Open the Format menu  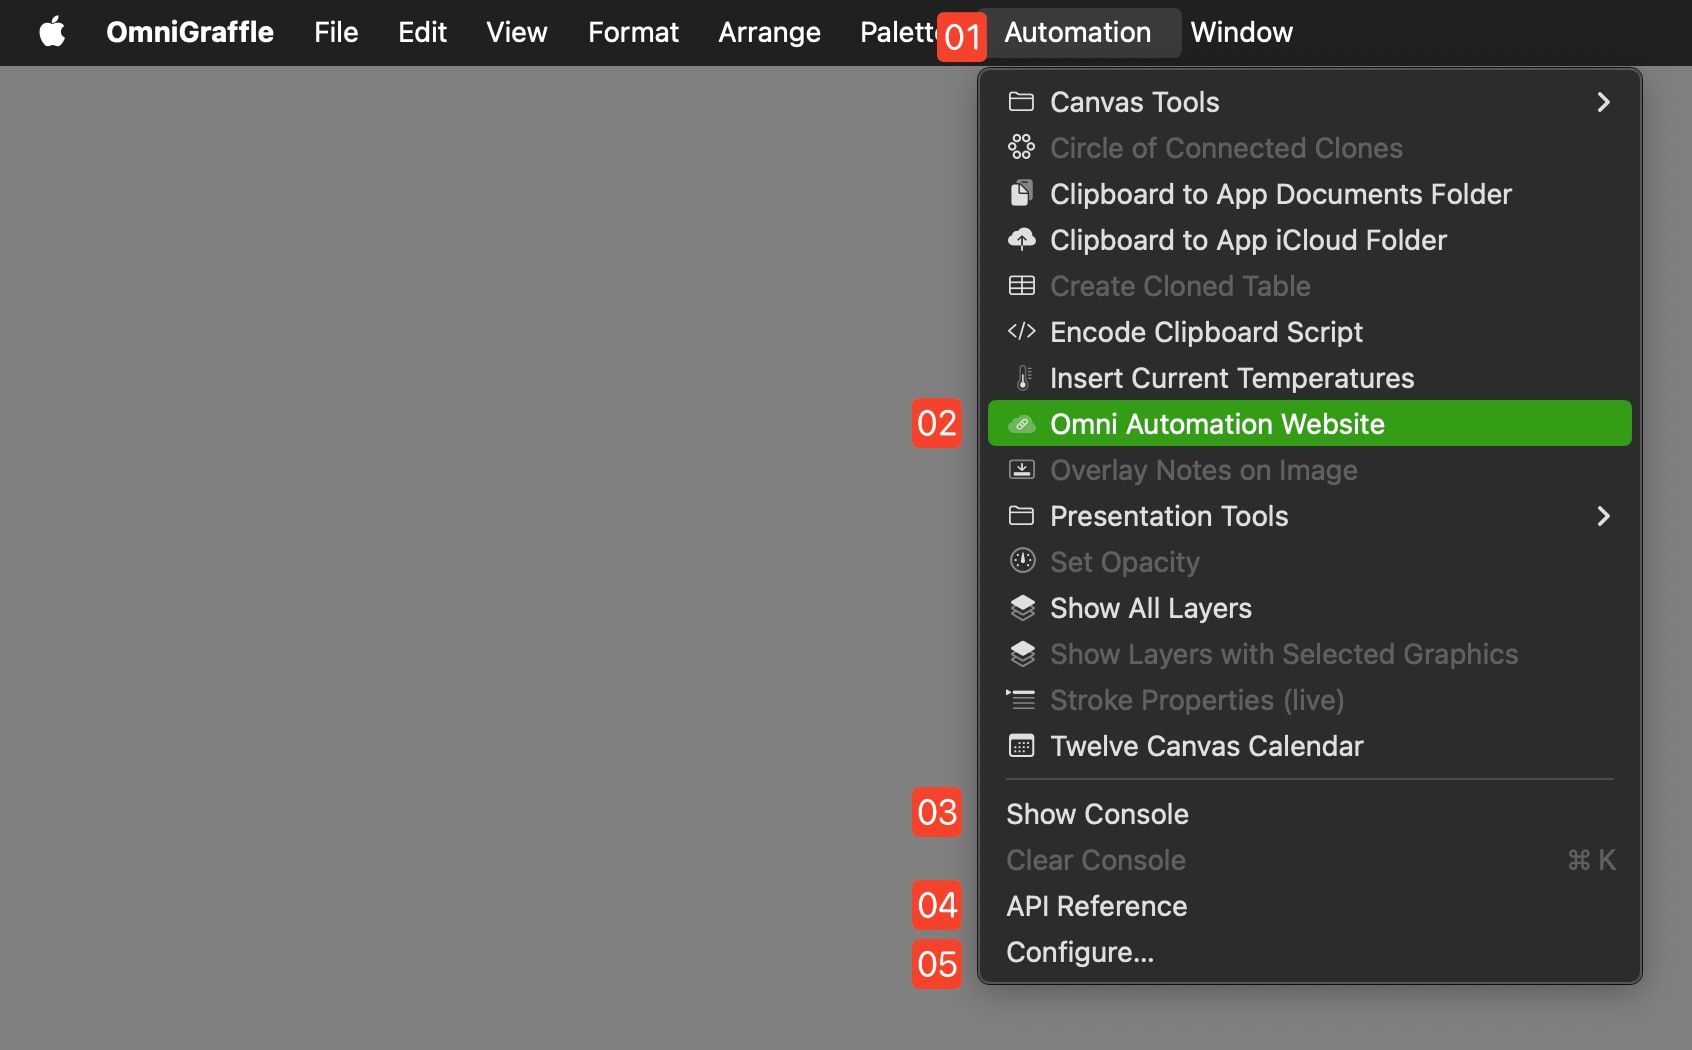[x=633, y=32]
